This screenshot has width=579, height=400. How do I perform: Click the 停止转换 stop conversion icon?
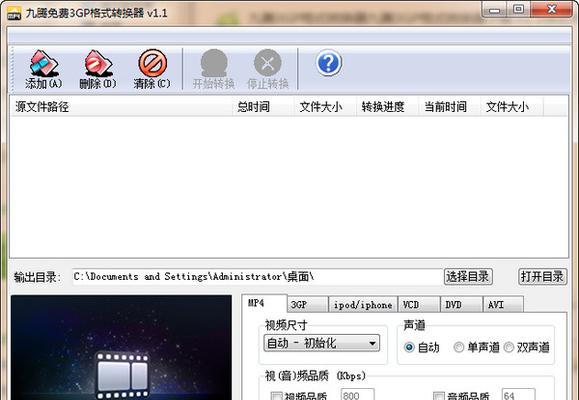[x=268, y=63]
